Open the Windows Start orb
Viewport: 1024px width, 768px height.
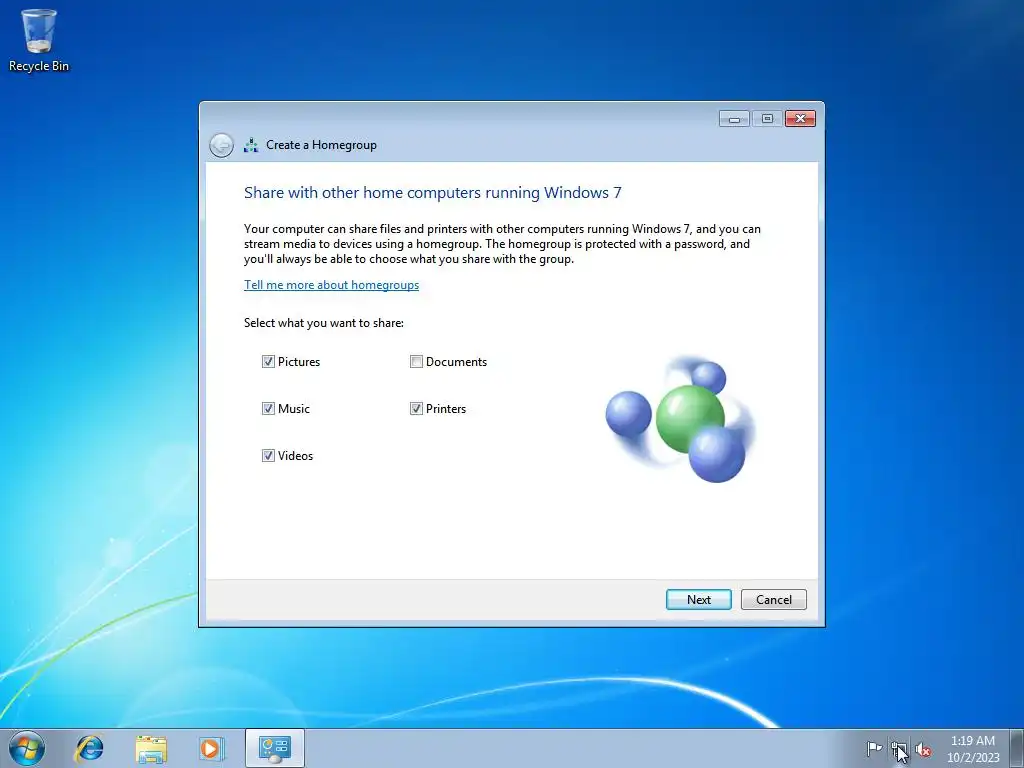27,748
